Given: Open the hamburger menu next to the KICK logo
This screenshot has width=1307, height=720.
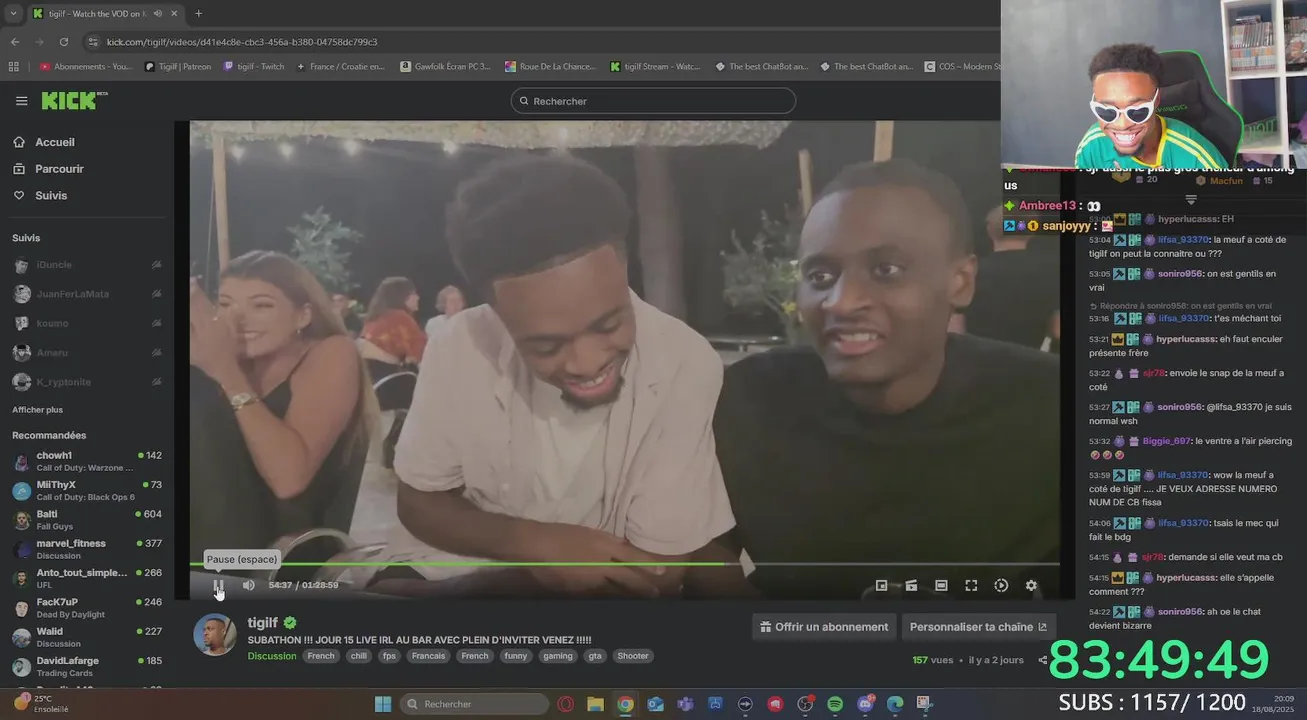Looking at the screenshot, I should pos(21,101).
